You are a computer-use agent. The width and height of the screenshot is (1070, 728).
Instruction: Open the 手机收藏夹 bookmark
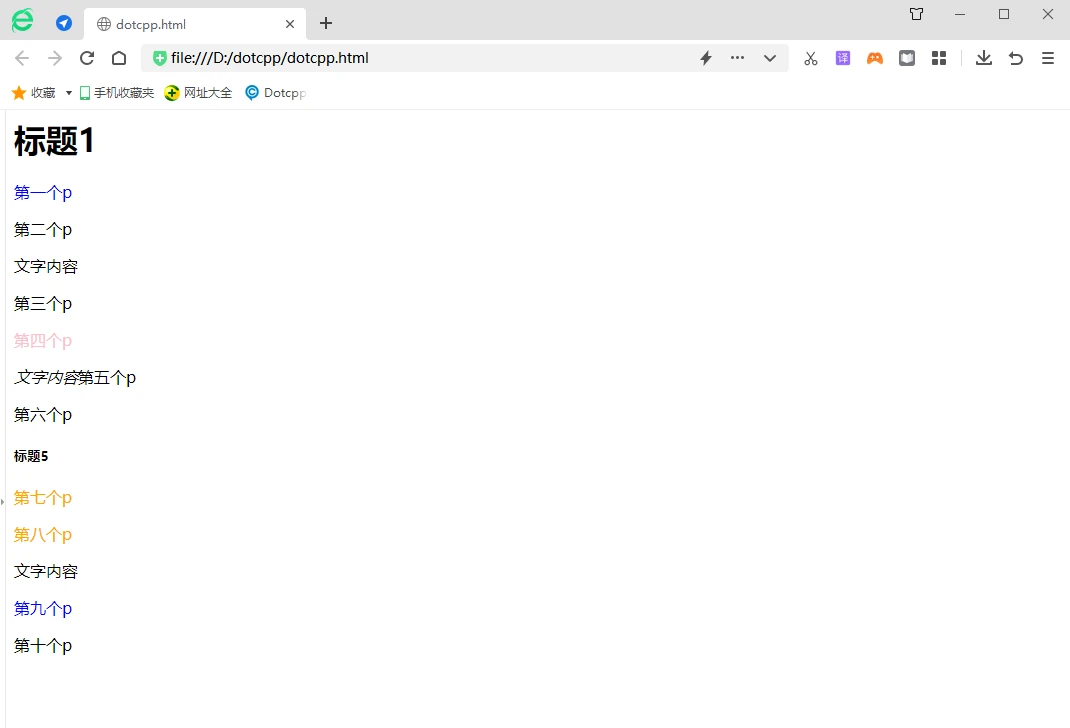[117, 93]
